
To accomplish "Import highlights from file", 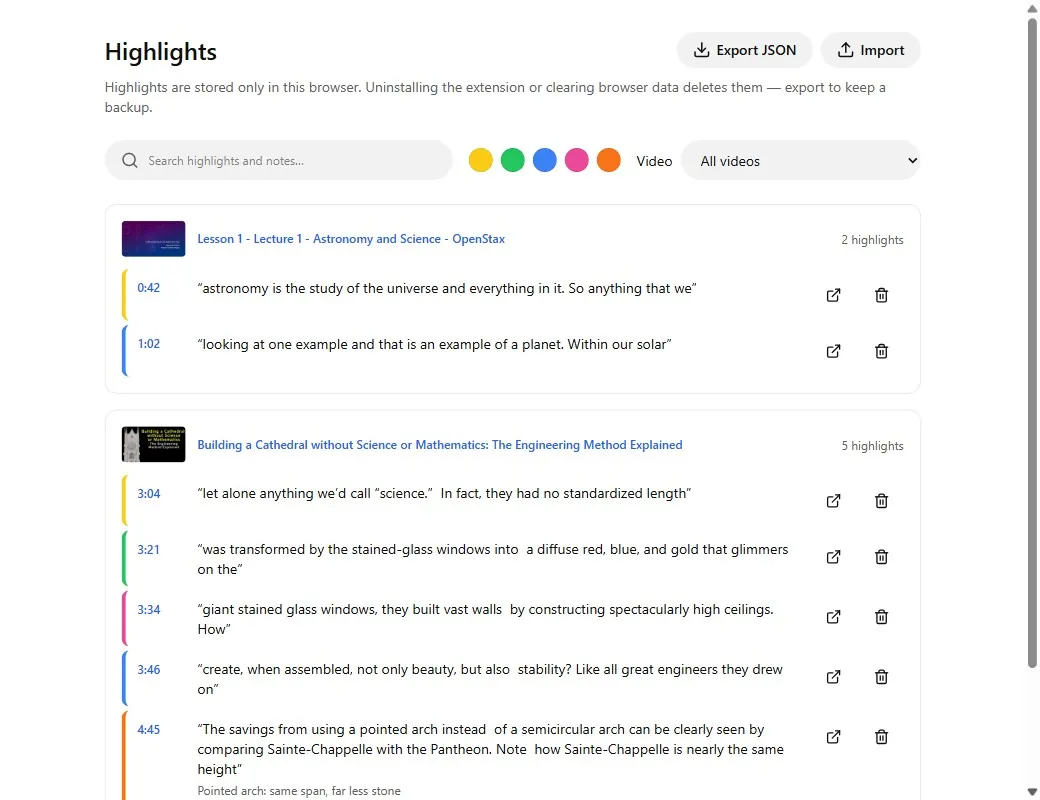I will (870, 50).
